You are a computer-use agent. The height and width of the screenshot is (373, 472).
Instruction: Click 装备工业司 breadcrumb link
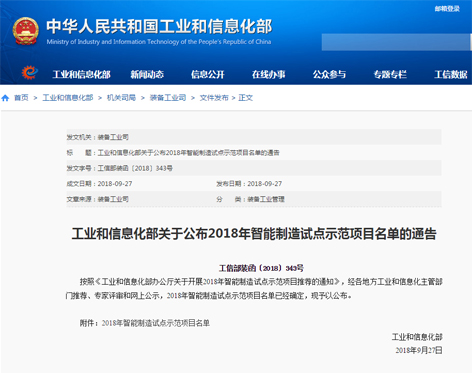tap(168, 98)
